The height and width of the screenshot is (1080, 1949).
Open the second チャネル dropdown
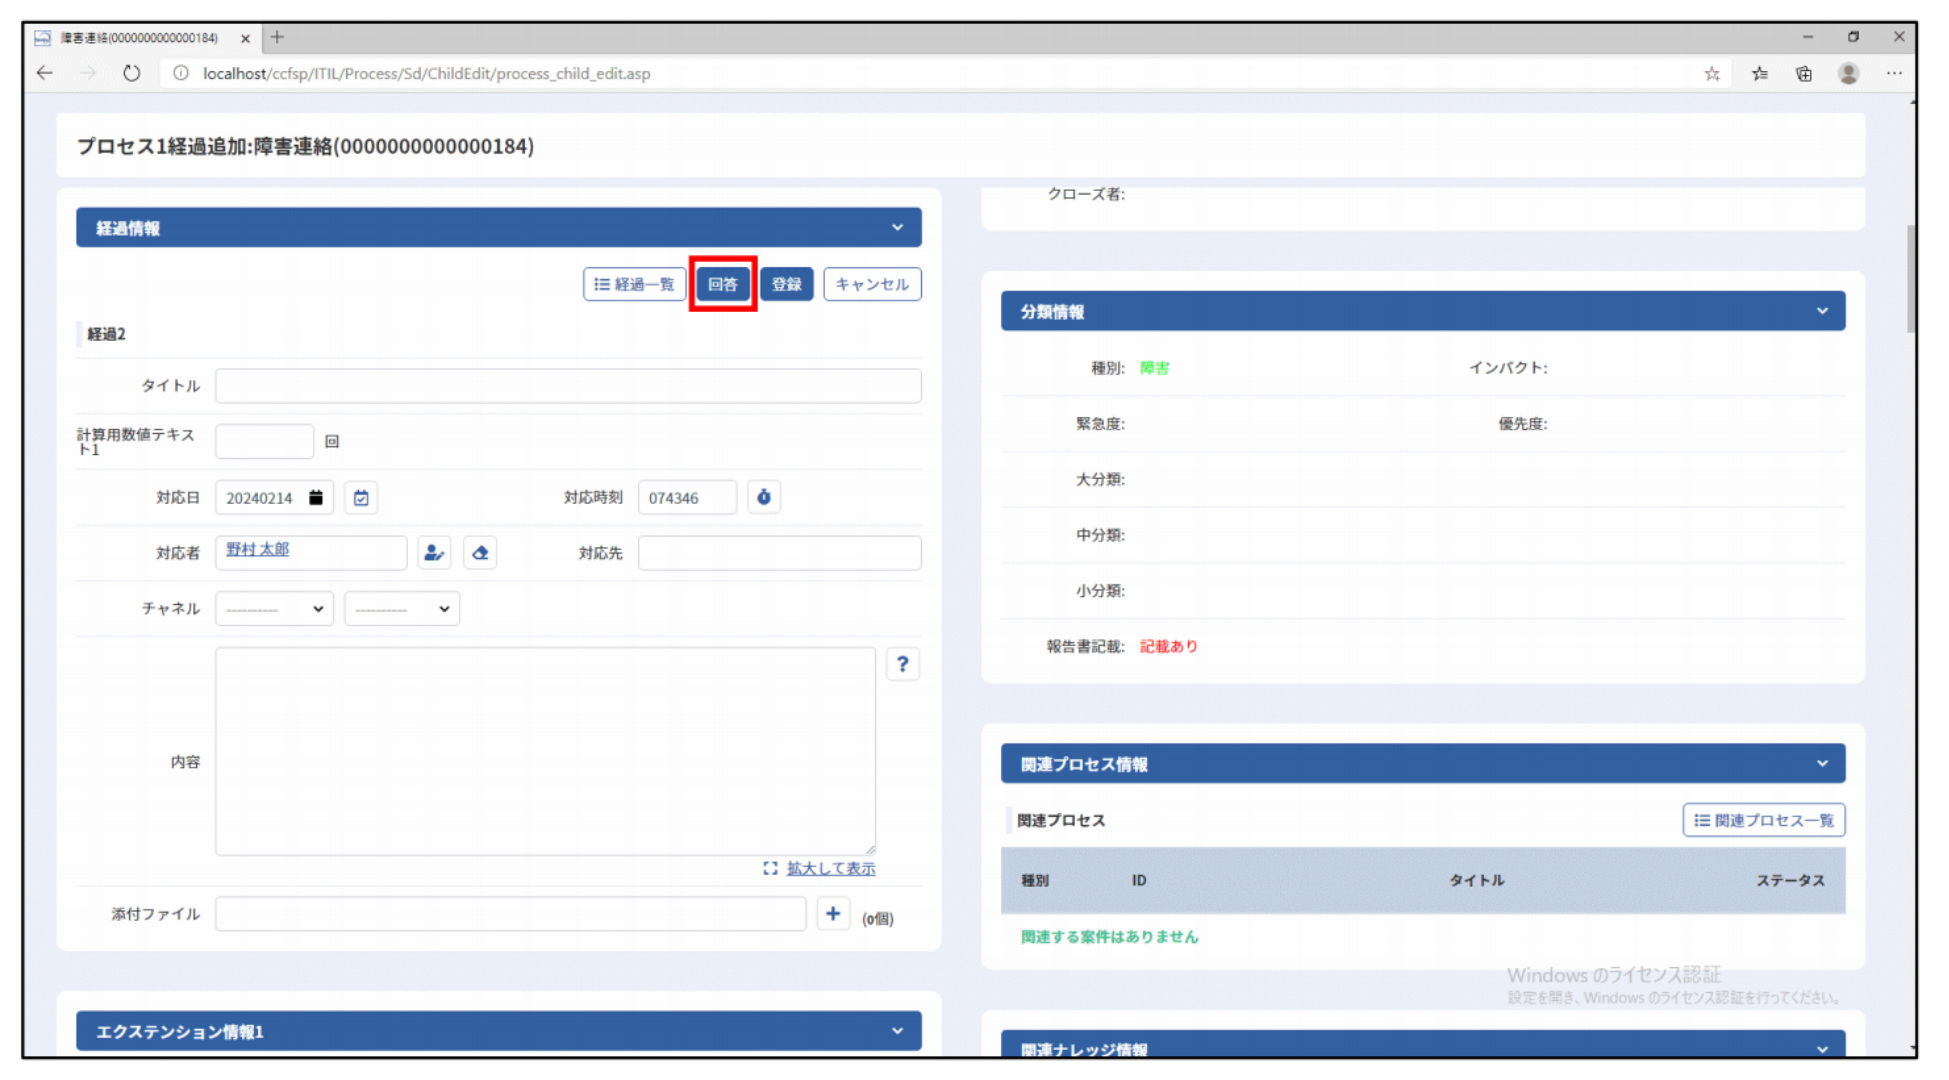402,609
